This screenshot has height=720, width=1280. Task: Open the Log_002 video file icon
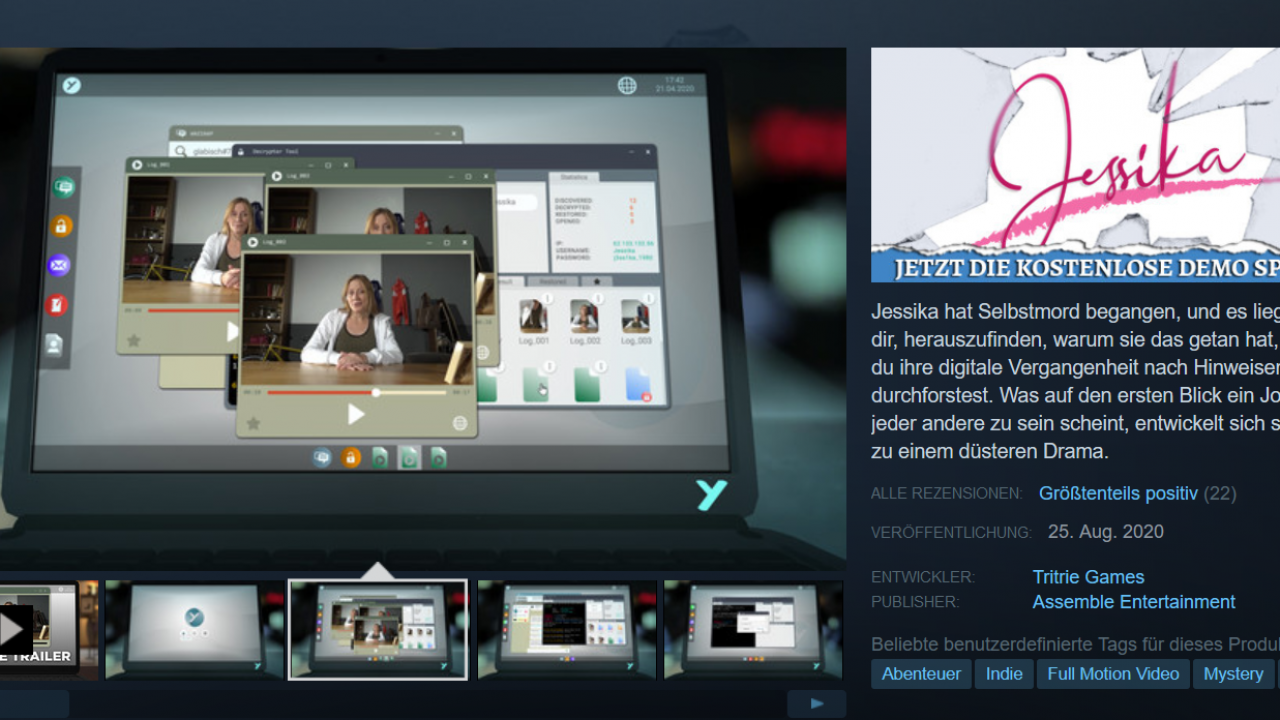point(584,317)
